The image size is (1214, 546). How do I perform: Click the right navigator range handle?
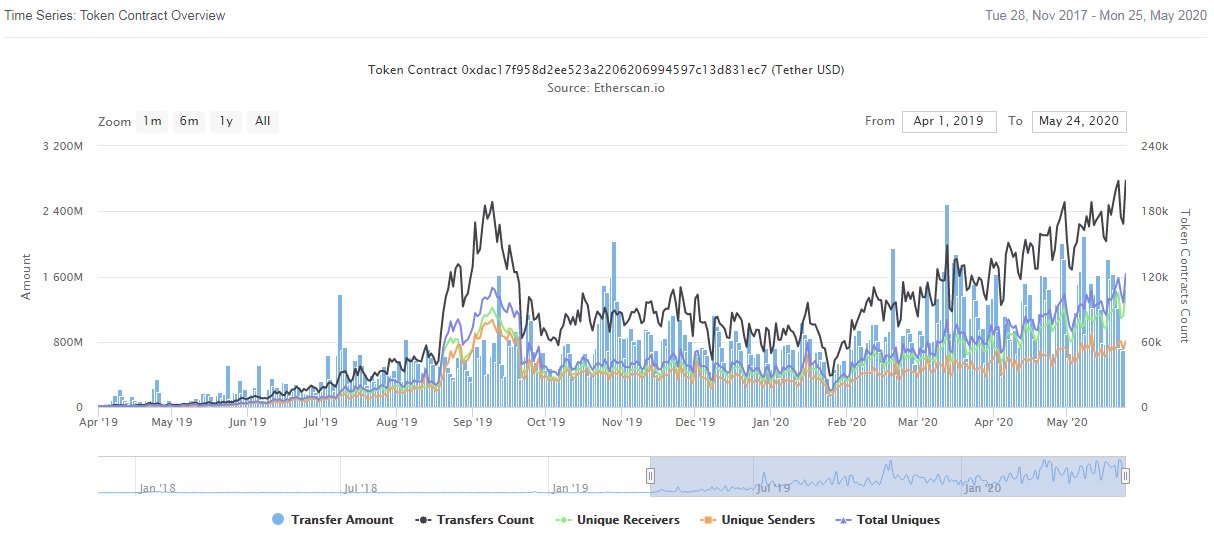(x=1125, y=476)
